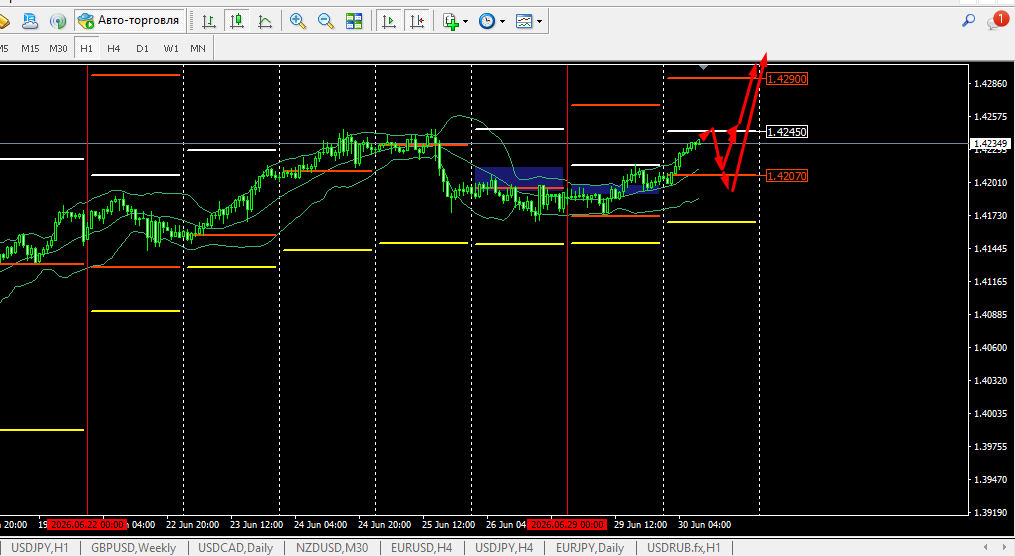
Task: Click the 1.41445 price axis value
Action: pos(990,249)
